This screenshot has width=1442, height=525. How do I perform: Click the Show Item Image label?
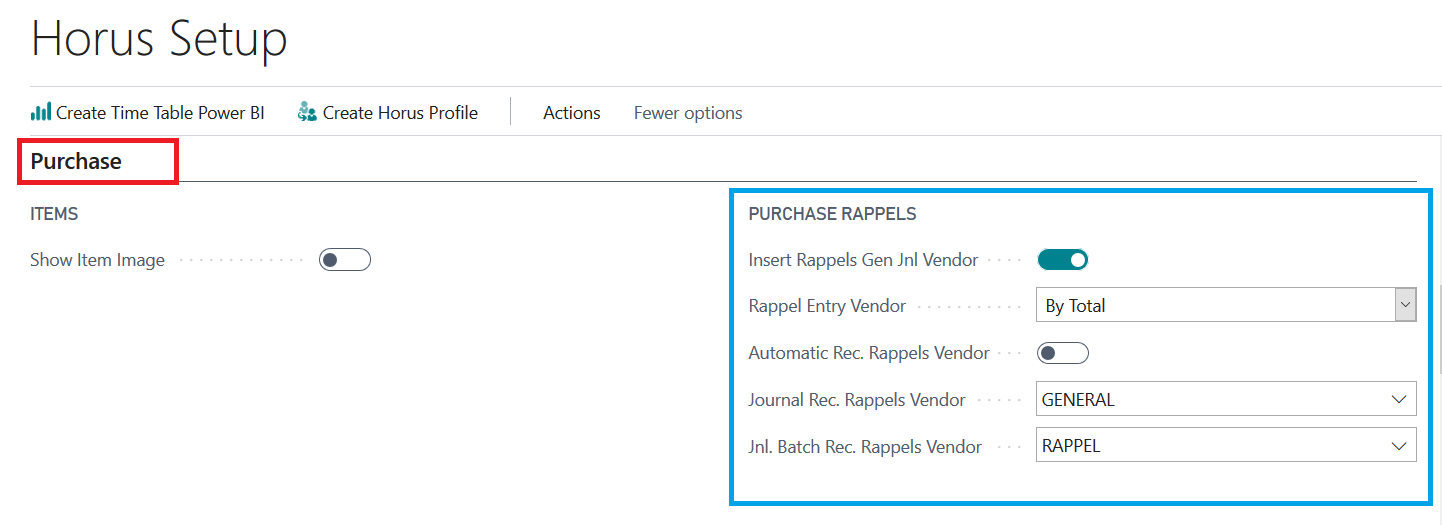97,260
